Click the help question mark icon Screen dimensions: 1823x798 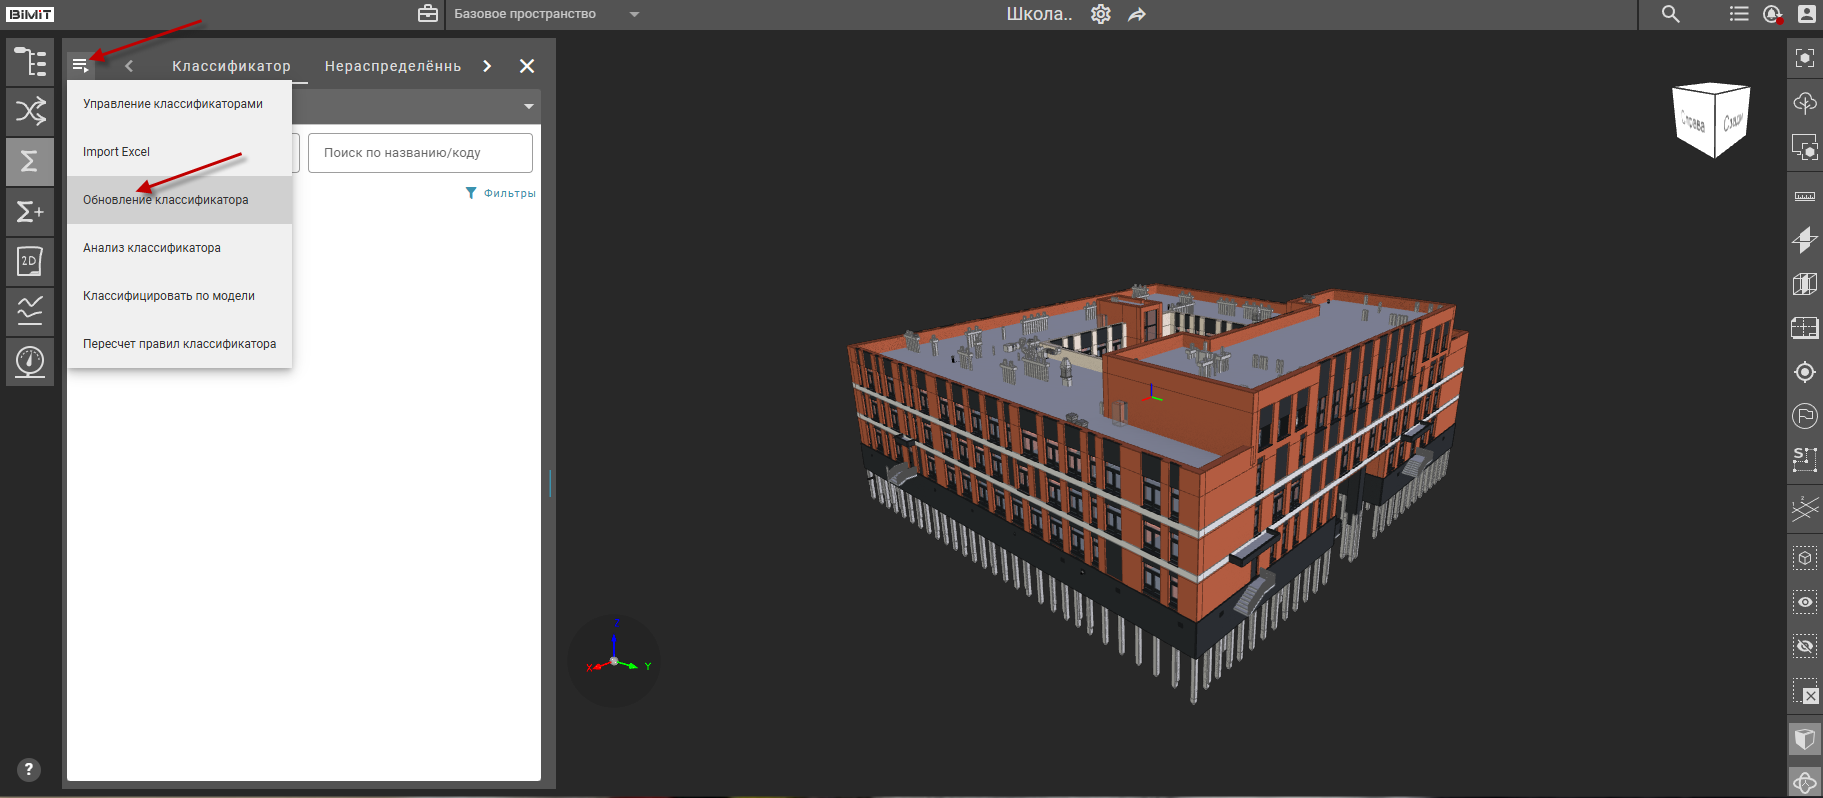pos(29,769)
